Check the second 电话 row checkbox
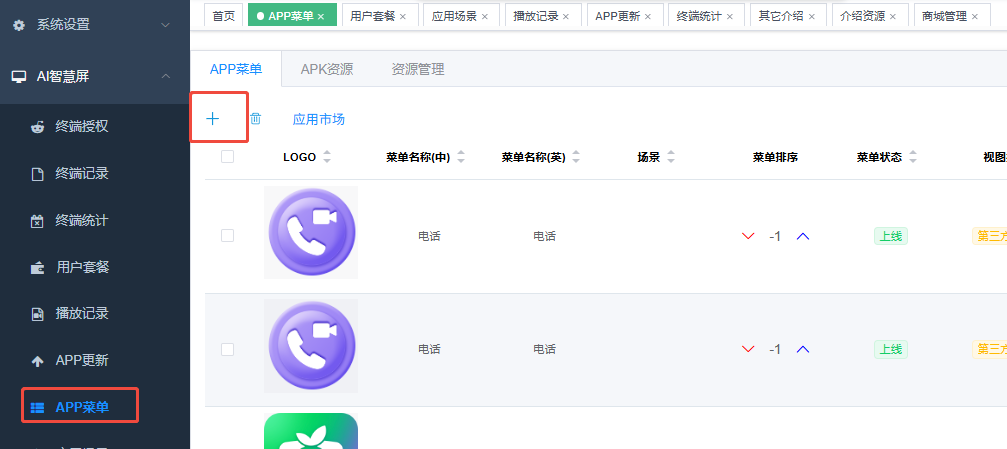The image size is (1007, 449). click(227, 349)
